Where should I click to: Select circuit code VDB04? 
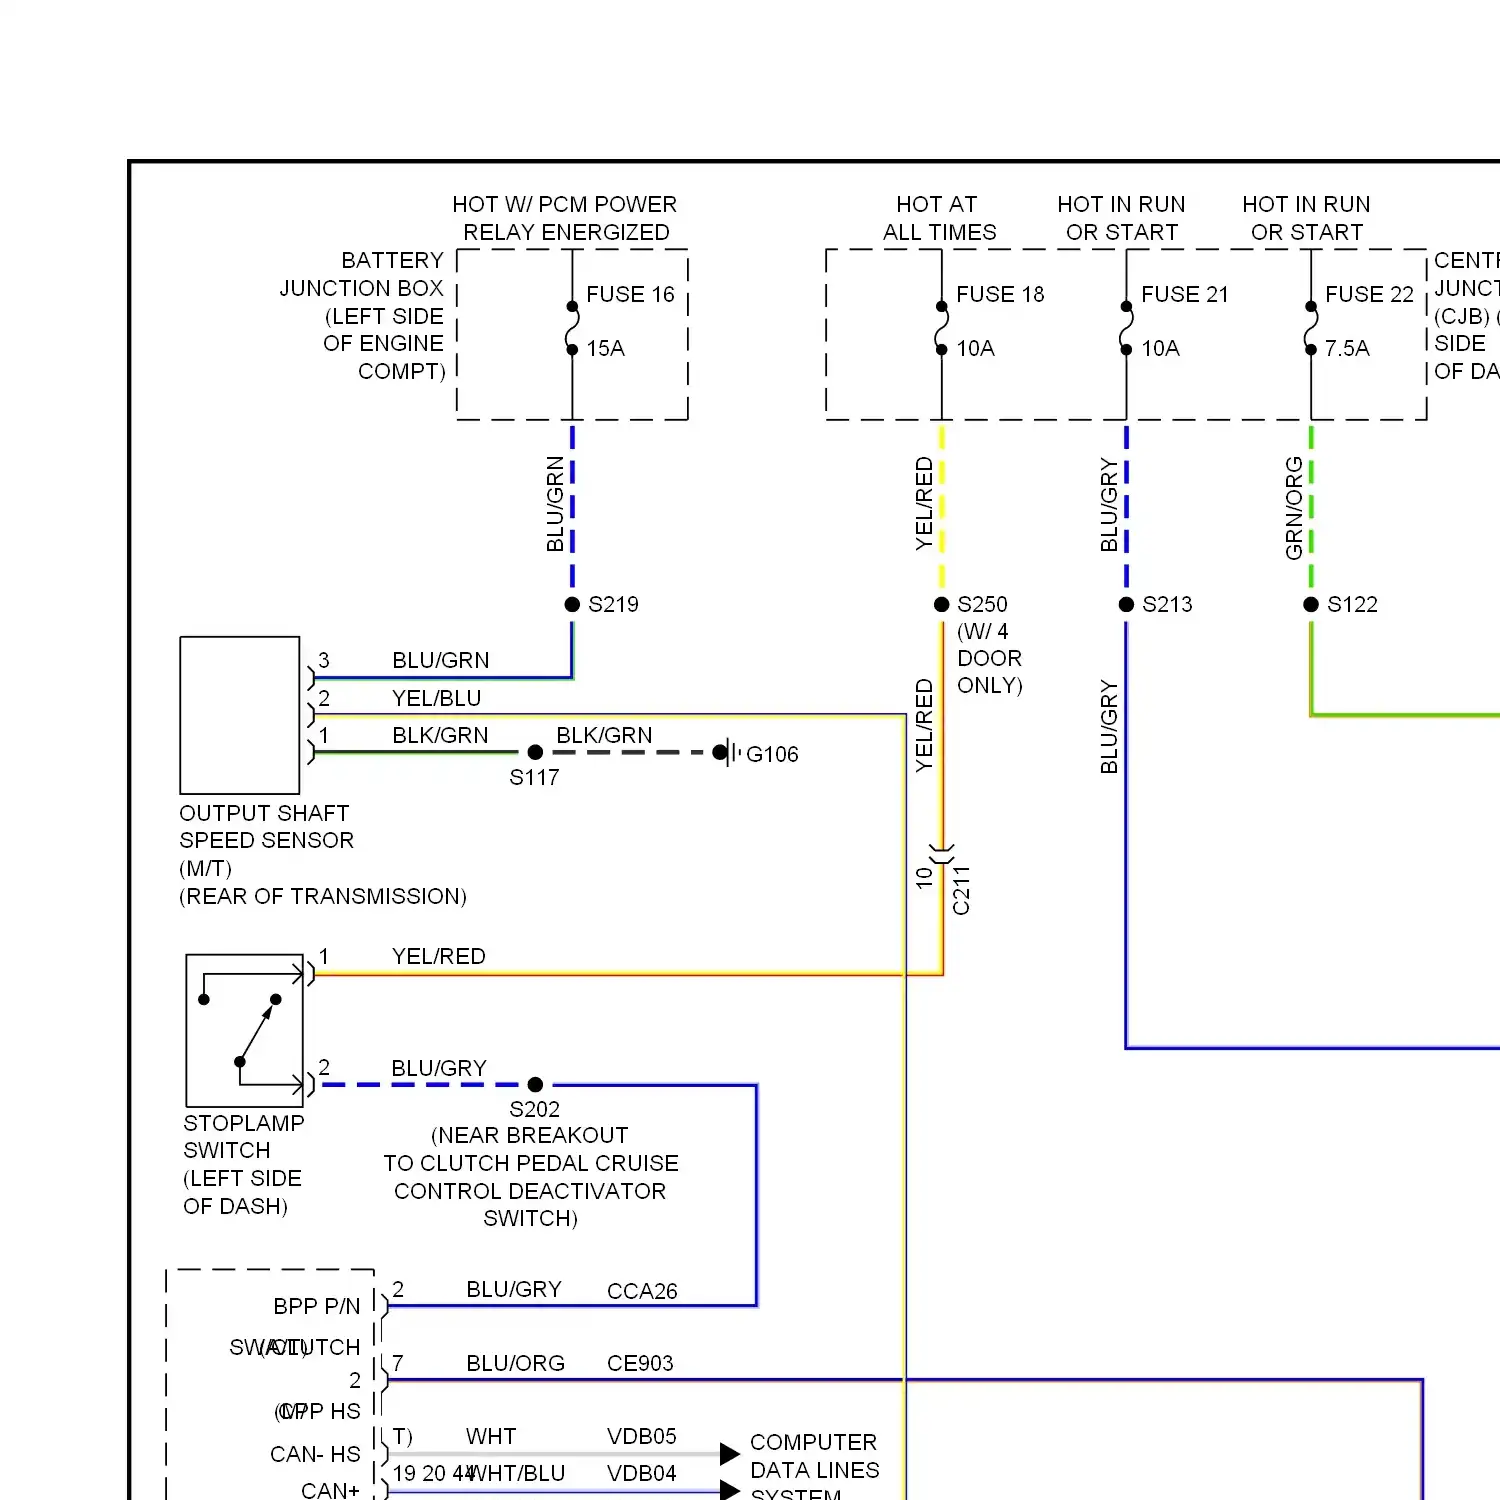click(x=641, y=1473)
